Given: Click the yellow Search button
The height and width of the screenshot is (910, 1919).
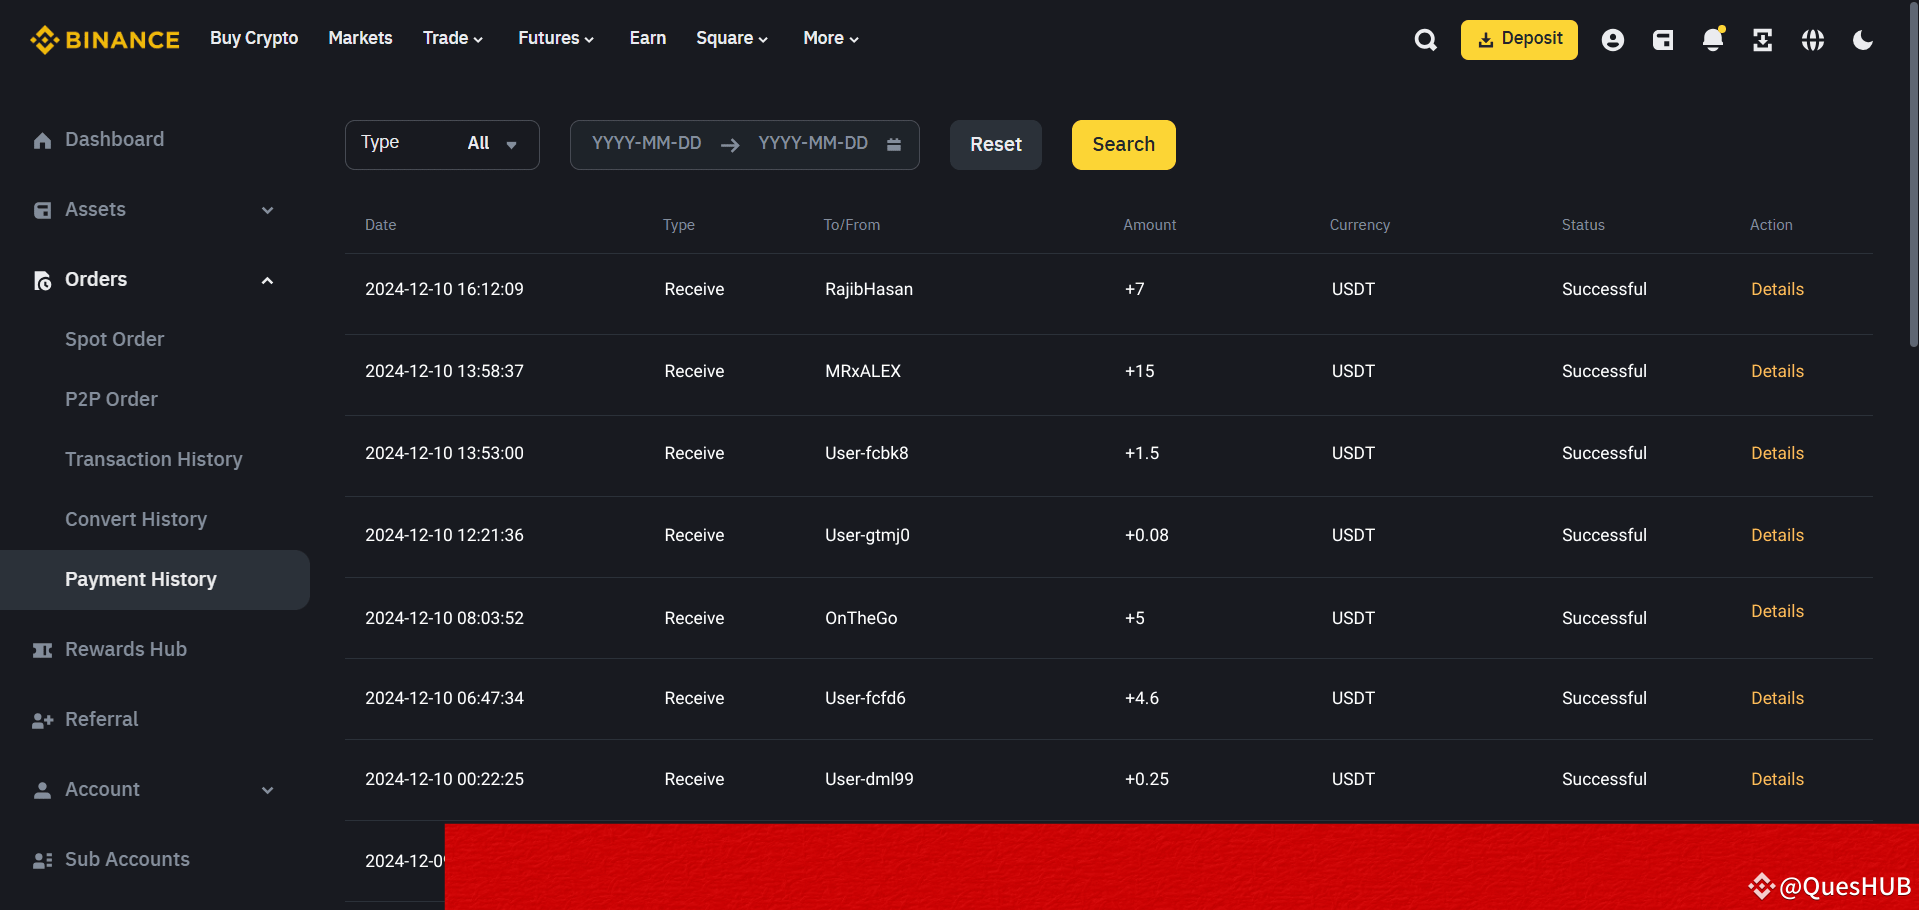Looking at the screenshot, I should [1124, 145].
